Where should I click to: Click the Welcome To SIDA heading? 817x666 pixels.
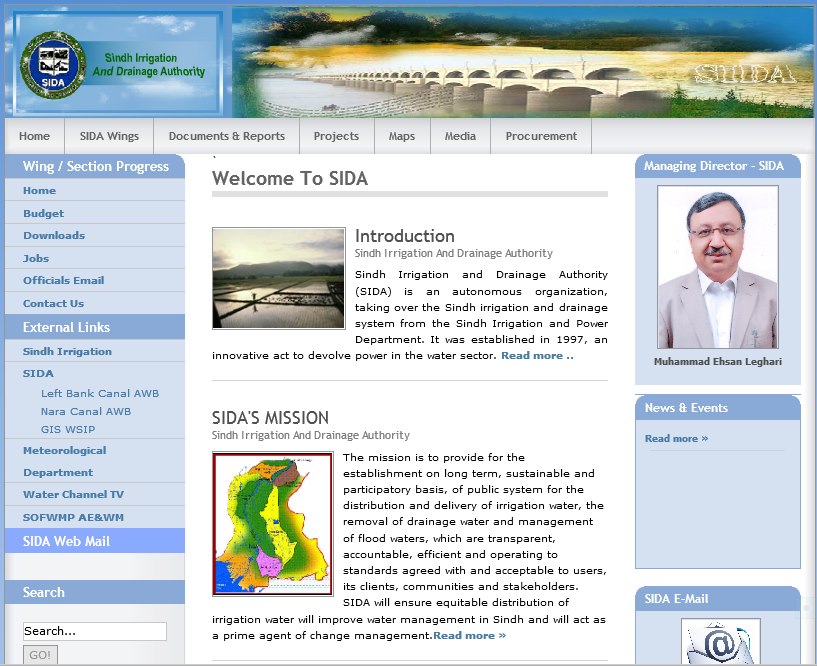(x=290, y=179)
